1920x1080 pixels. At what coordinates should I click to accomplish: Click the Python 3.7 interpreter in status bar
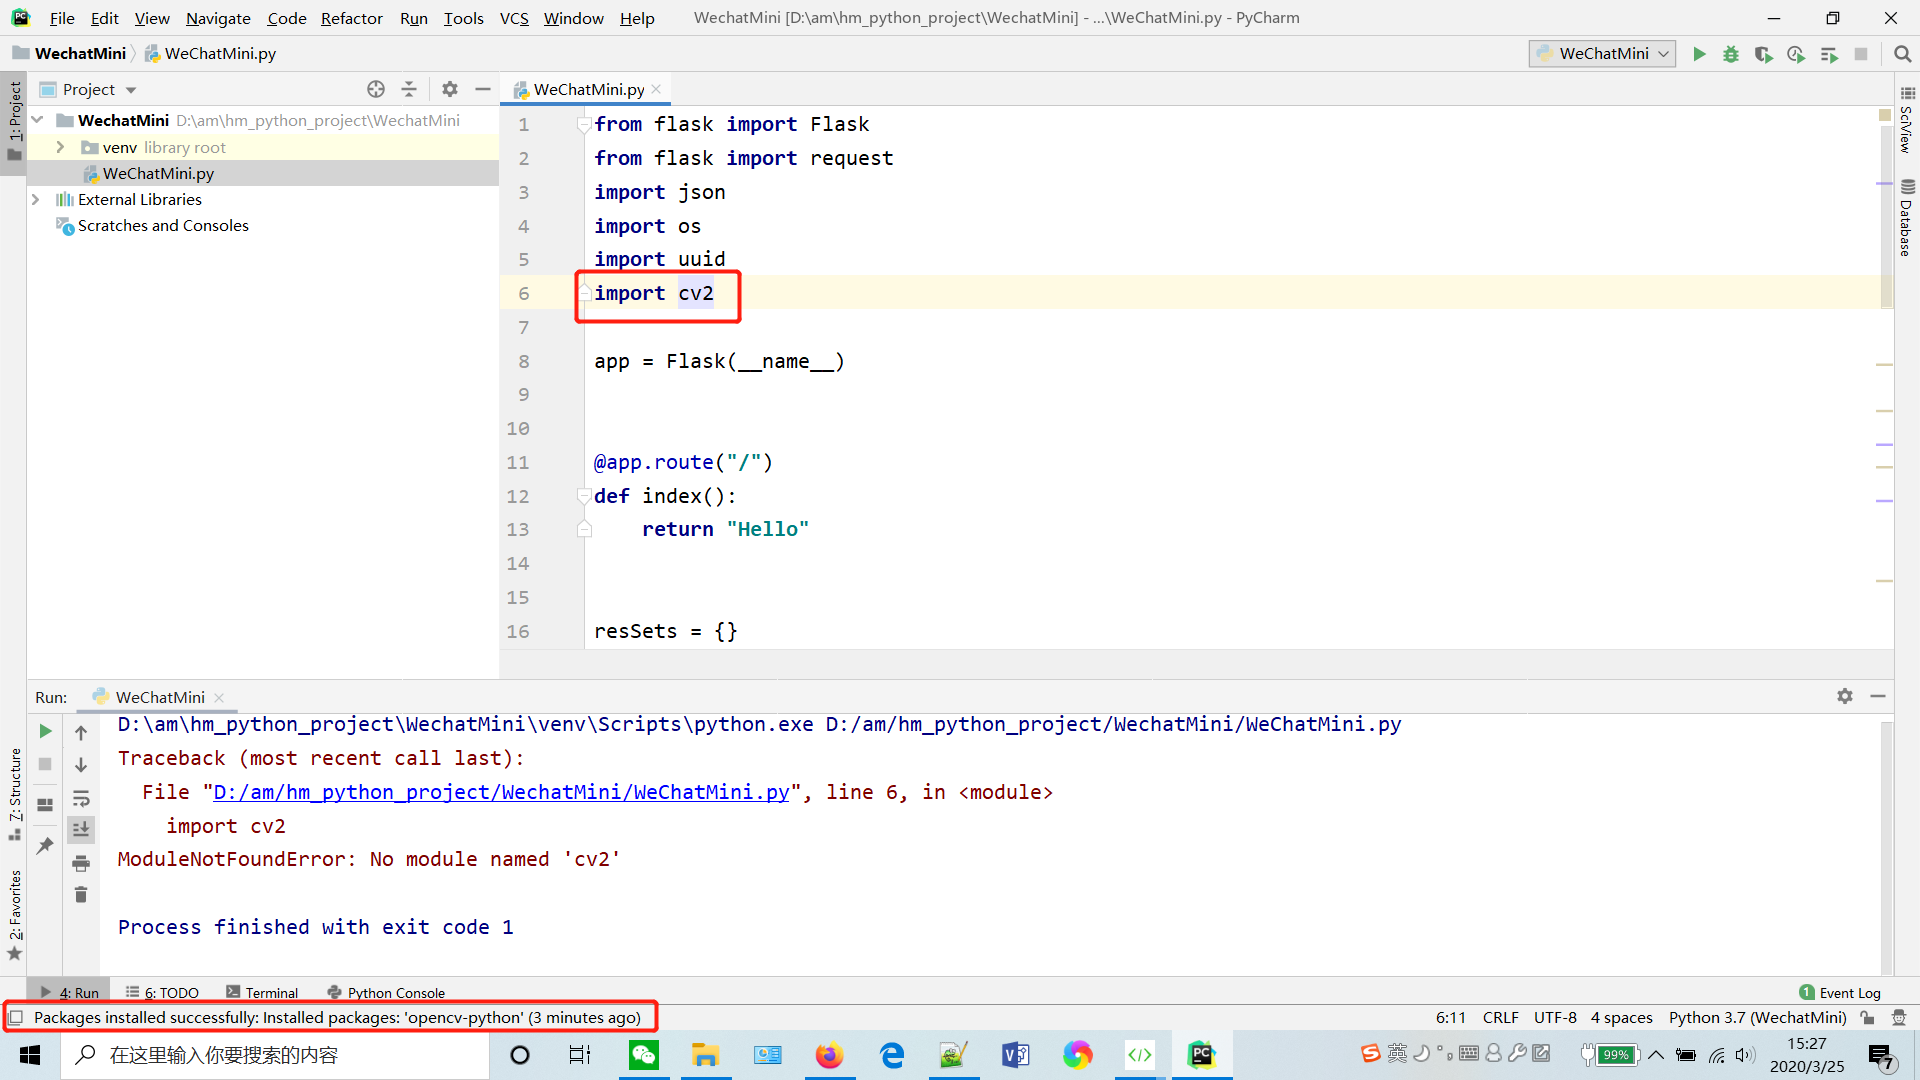1756,1017
